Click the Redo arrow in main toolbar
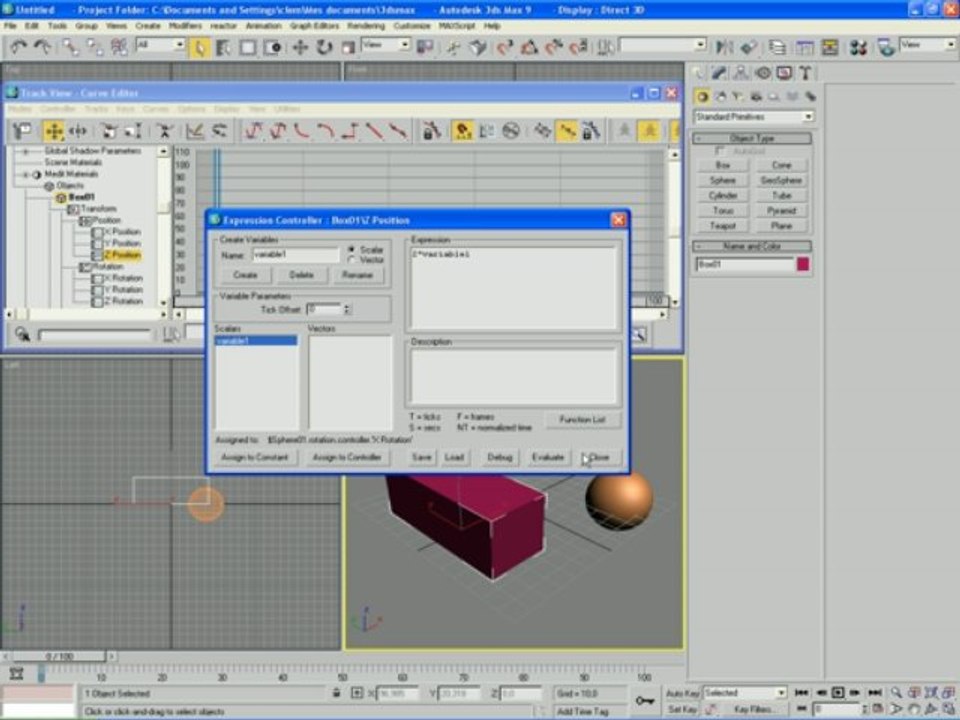Screen dimensions: 960x720 click(x=43, y=47)
